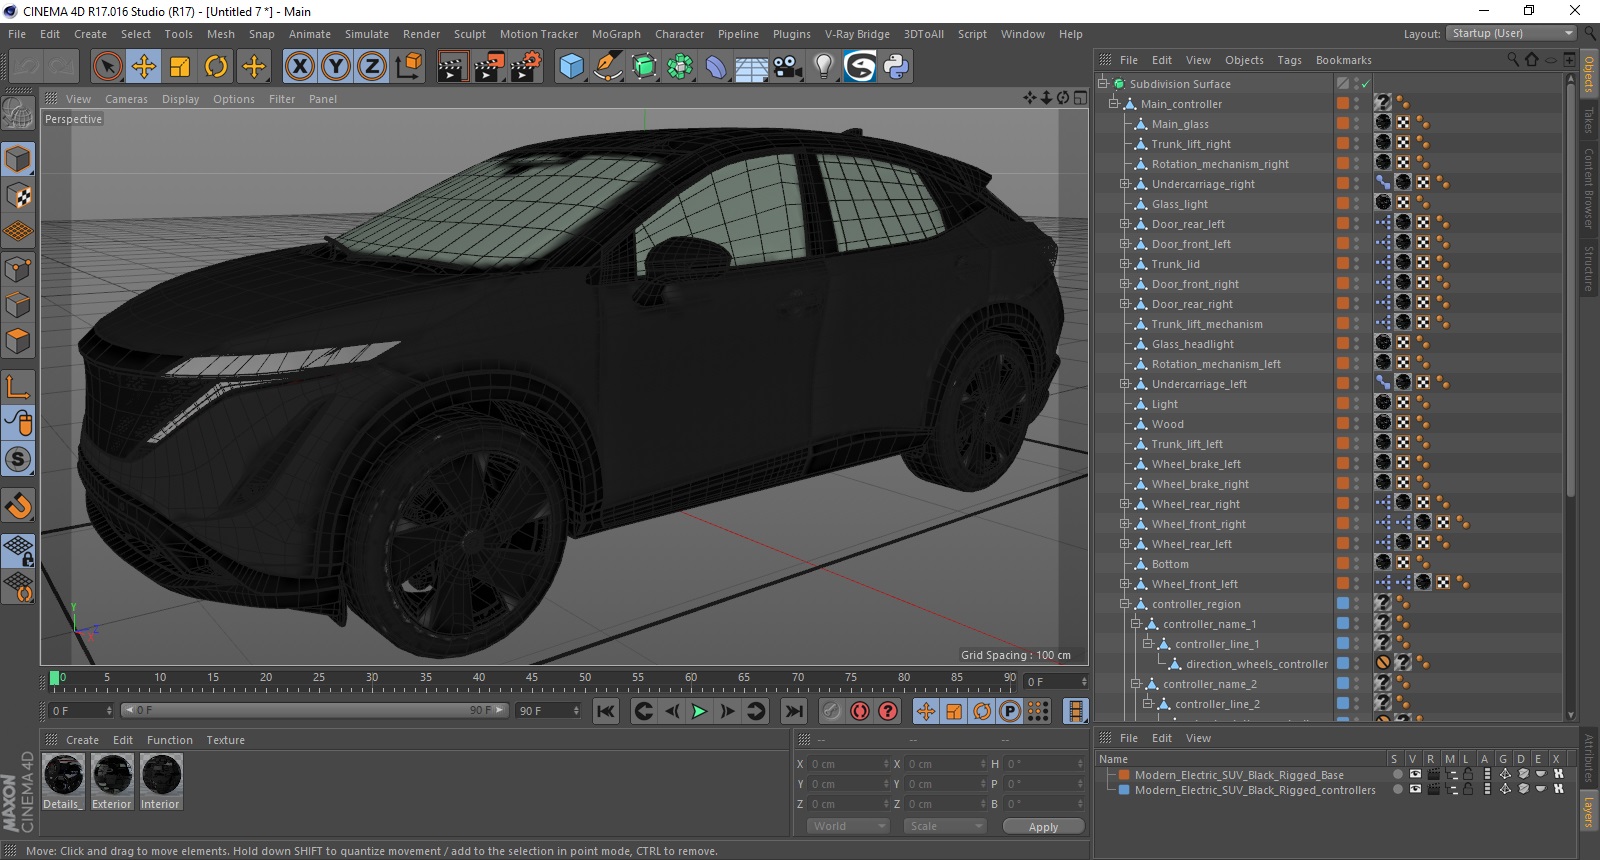Image resolution: width=1600 pixels, height=860 pixels.
Task: Select the Live Selection tool
Action: click(107, 67)
